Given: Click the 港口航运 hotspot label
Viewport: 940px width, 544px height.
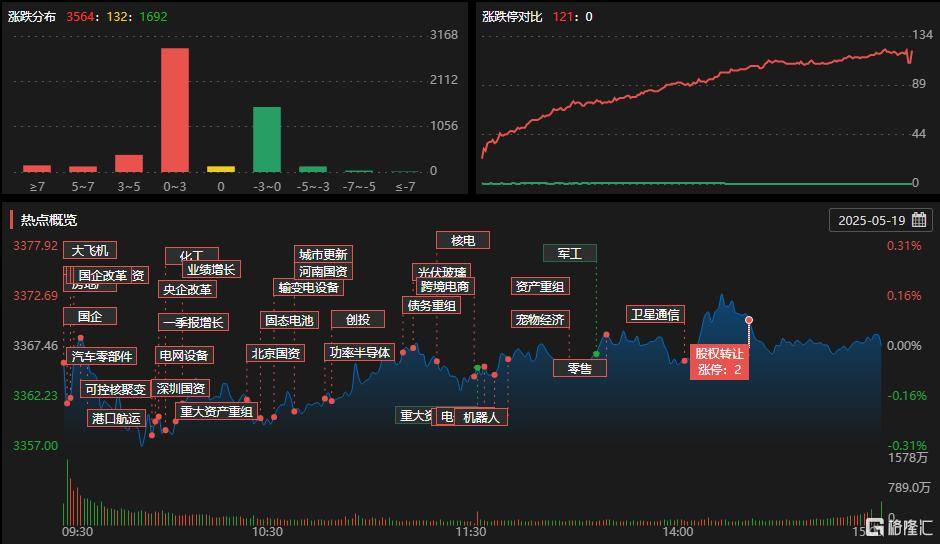Looking at the screenshot, I should click(116, 418).
